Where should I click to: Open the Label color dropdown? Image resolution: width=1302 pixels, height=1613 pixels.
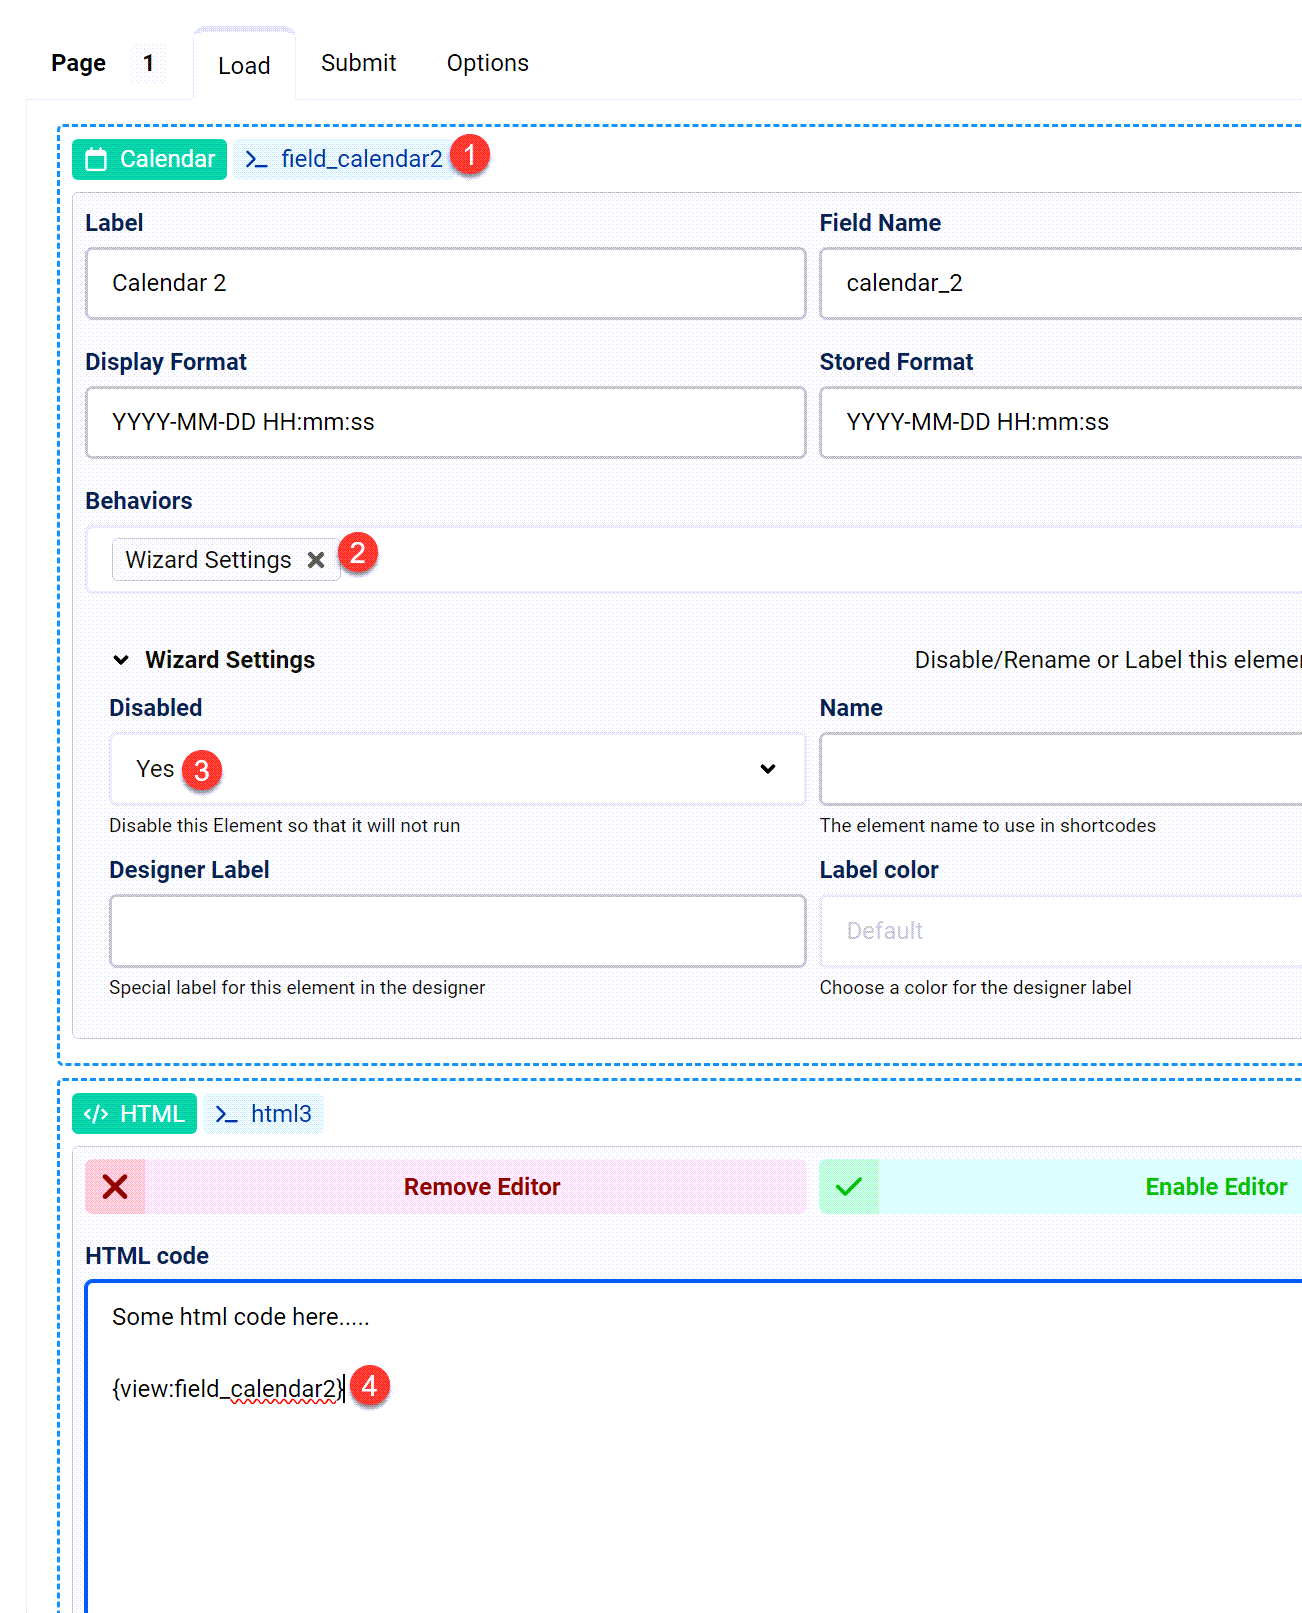pyautogui.click(x=1060, y=931)
